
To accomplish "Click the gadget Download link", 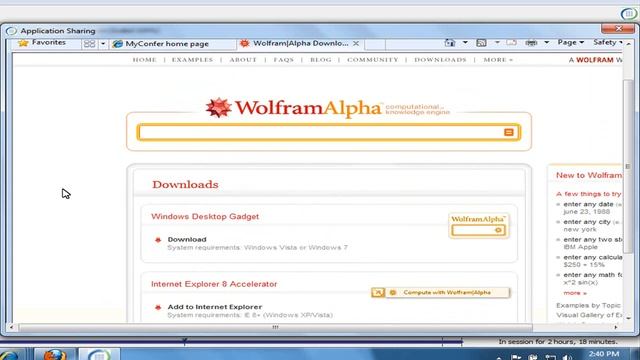I will tap(187, 240).
